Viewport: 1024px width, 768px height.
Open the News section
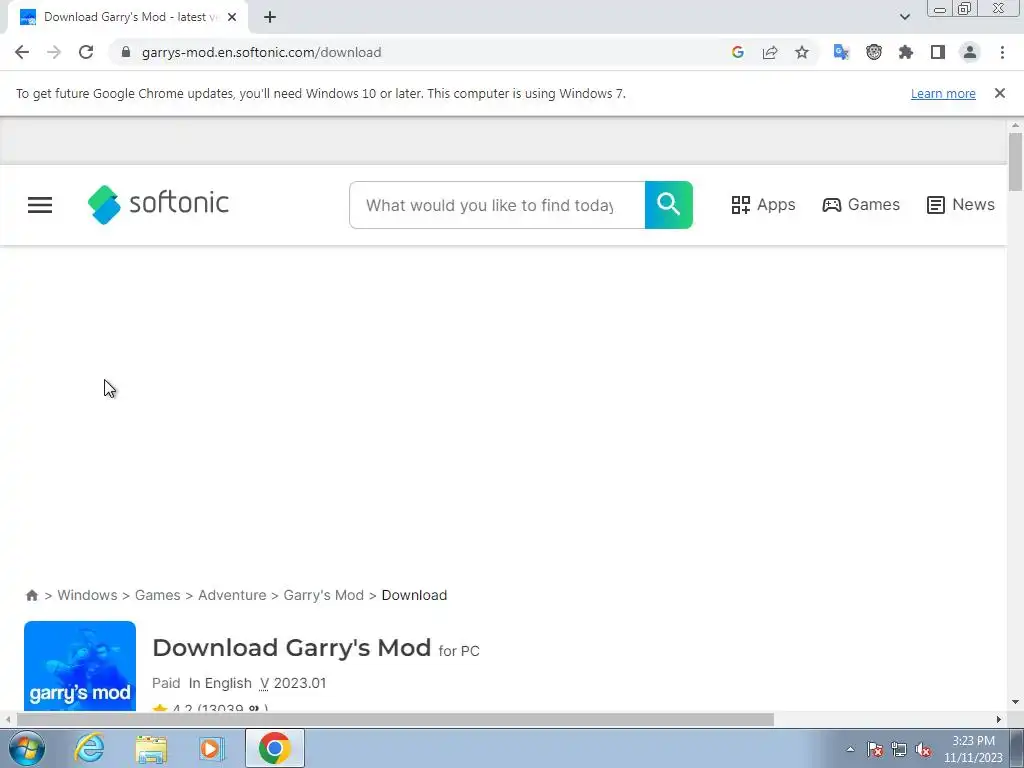coord(961,205)
